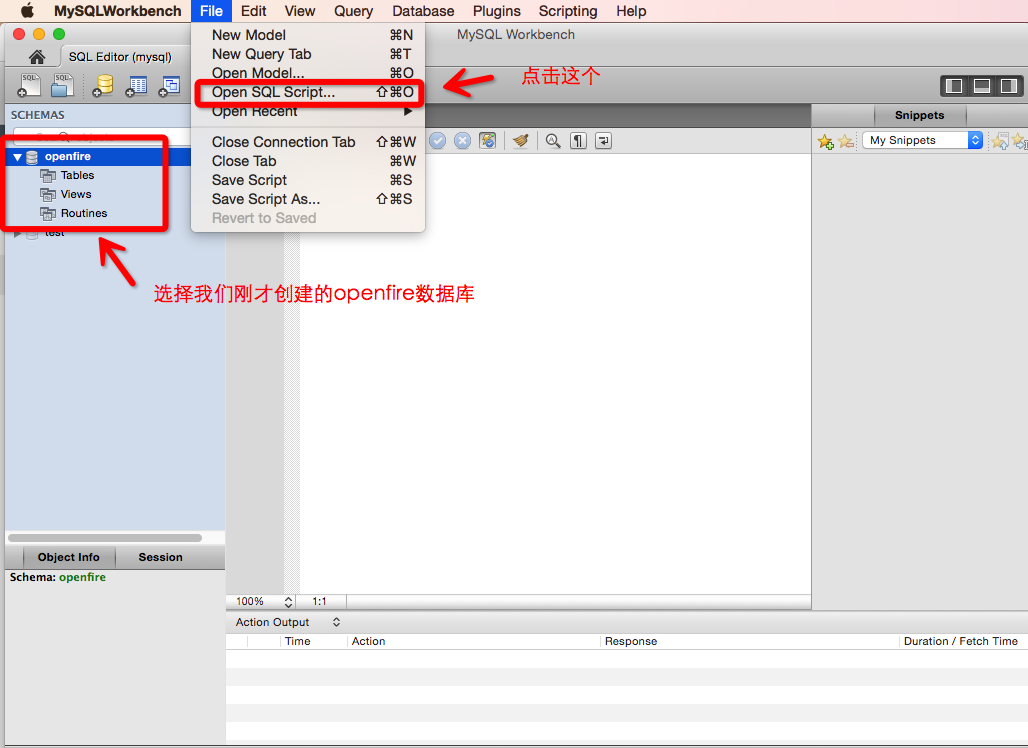Choose Close Tab menu item
This screenshot has height=748, width=1028.
pos(309,161)
